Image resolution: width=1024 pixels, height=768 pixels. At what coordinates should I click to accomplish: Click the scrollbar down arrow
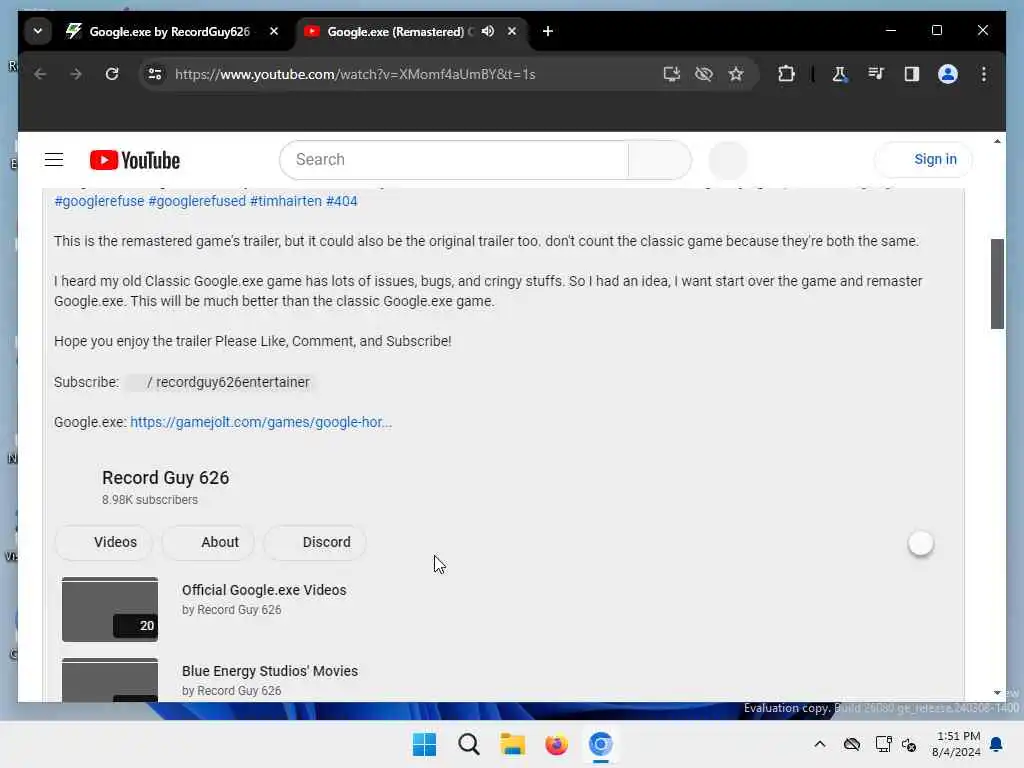coord(997,692)
